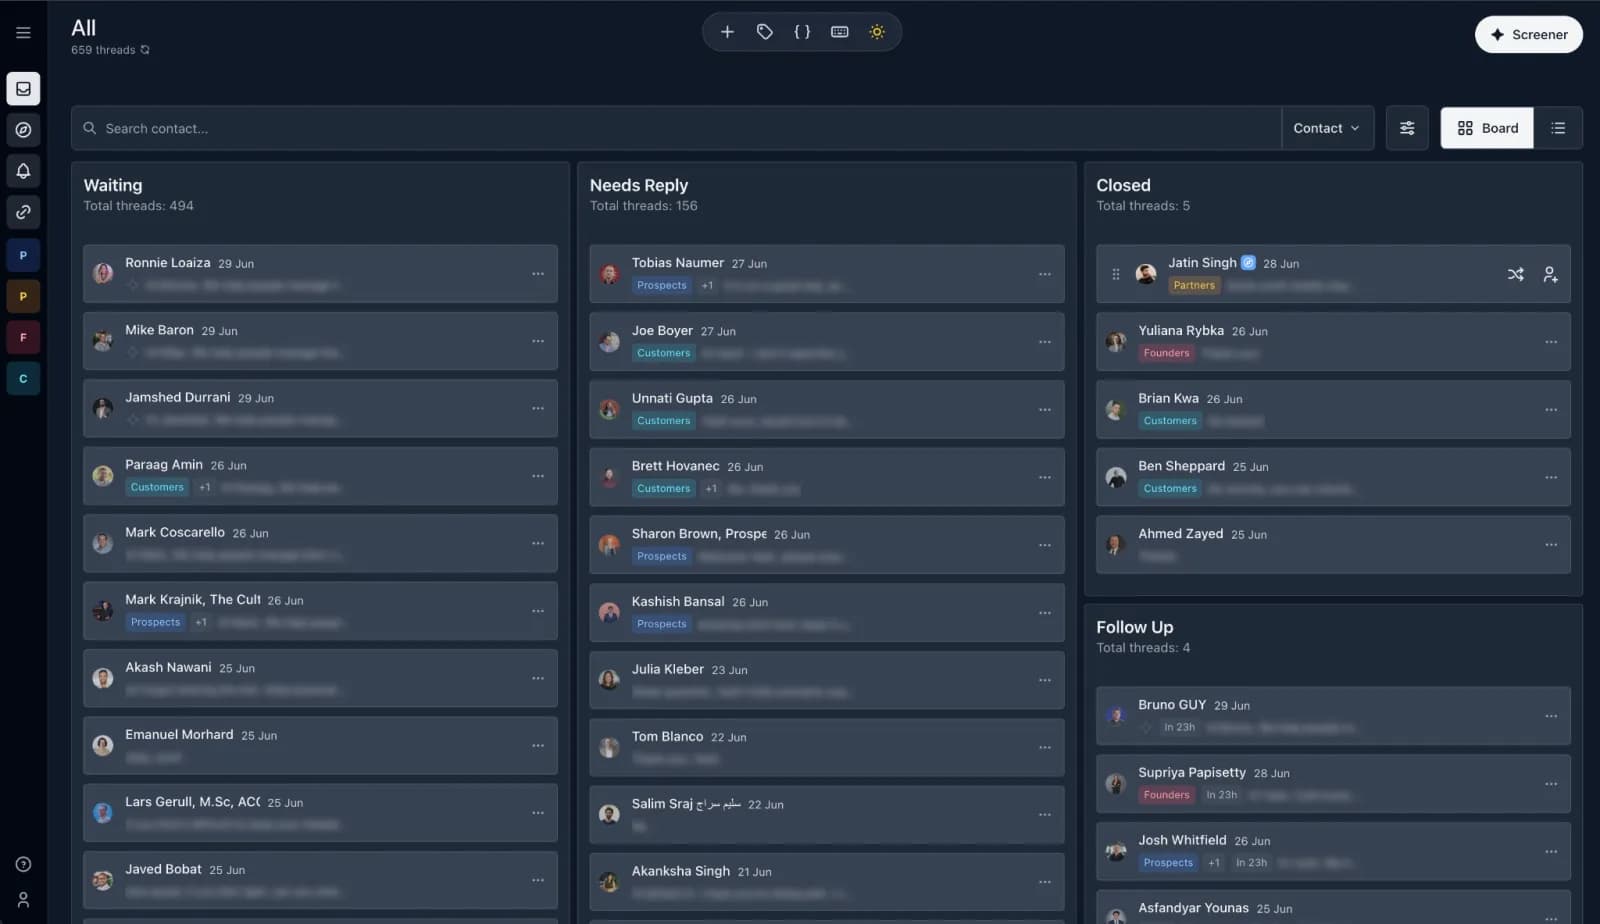Click the keyboard icon in top toolbar
Image resolution: width=1600 pixels, height=924 pixels.
pos(840,32)
